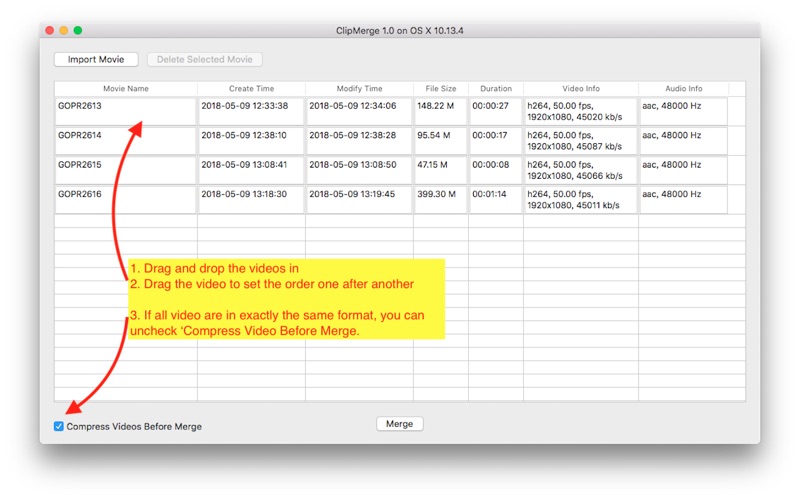Click video info with 45066 kb/s

click(x=581, y=170)
